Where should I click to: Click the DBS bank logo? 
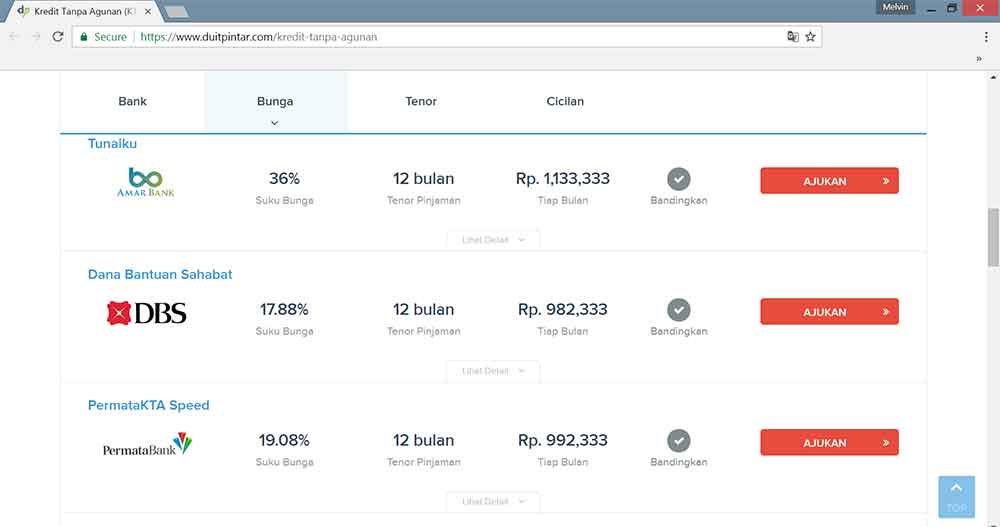pyautogui.click(x=147, y=313)
